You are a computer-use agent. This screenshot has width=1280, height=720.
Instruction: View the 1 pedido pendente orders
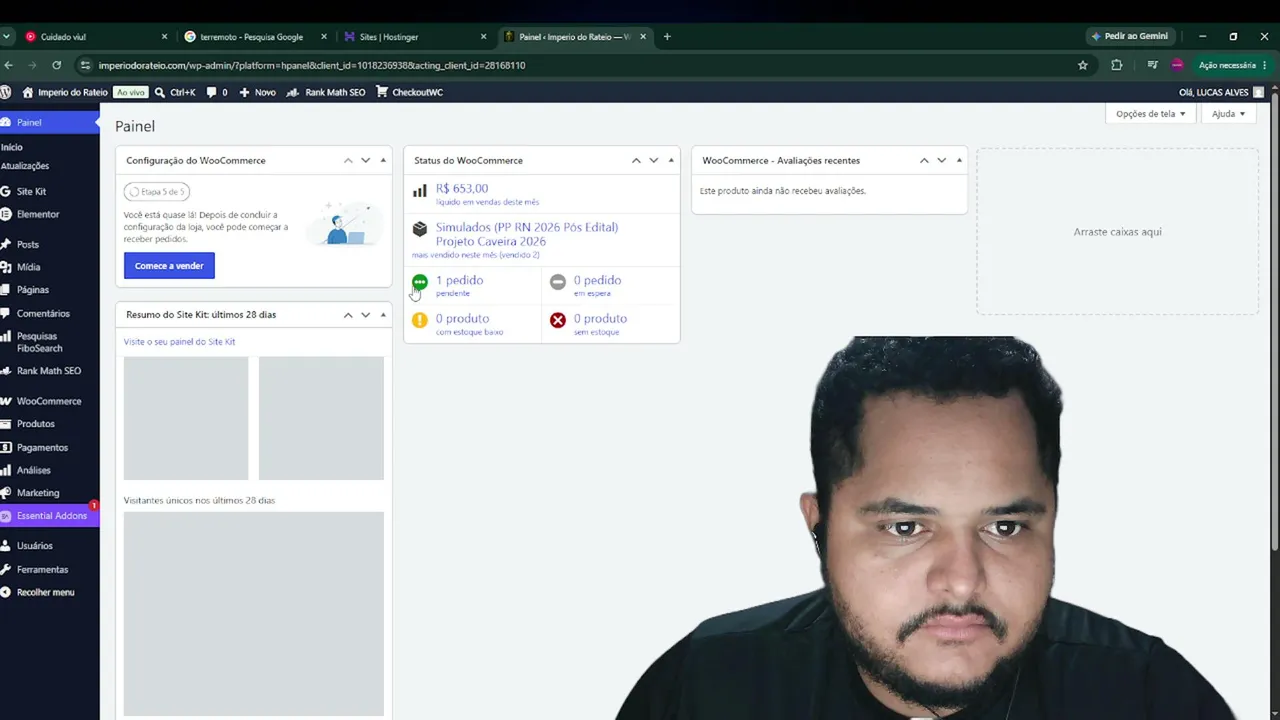472,286
